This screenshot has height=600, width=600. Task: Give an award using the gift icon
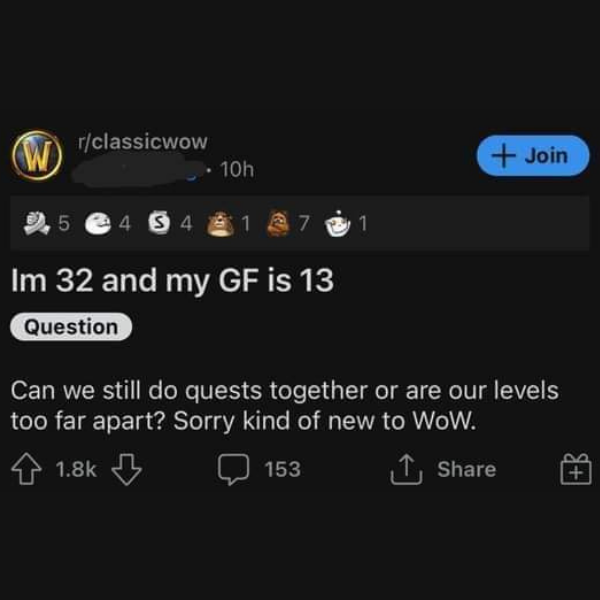tap(576, 470)
